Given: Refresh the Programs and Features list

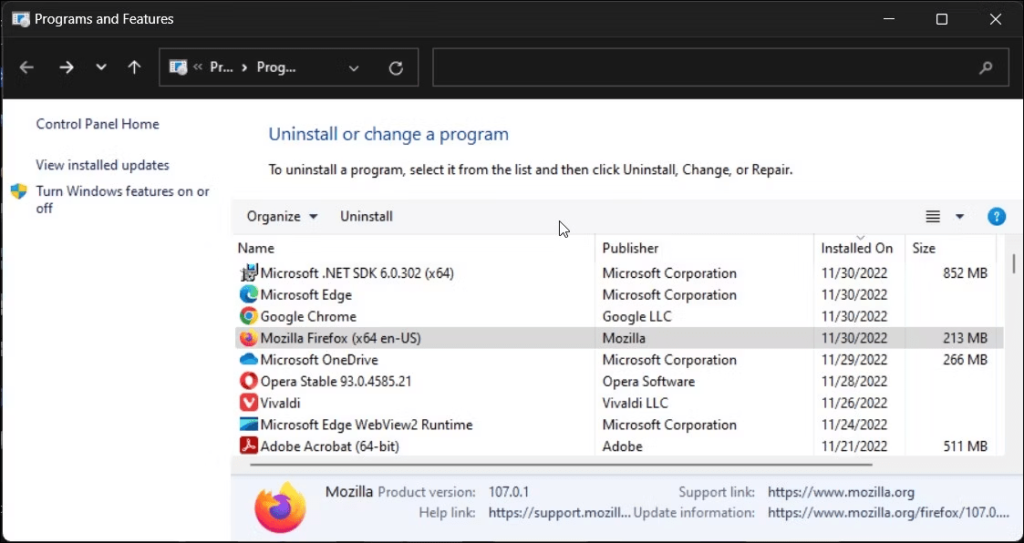Looking at the screenshot, I should click(396, 68).
